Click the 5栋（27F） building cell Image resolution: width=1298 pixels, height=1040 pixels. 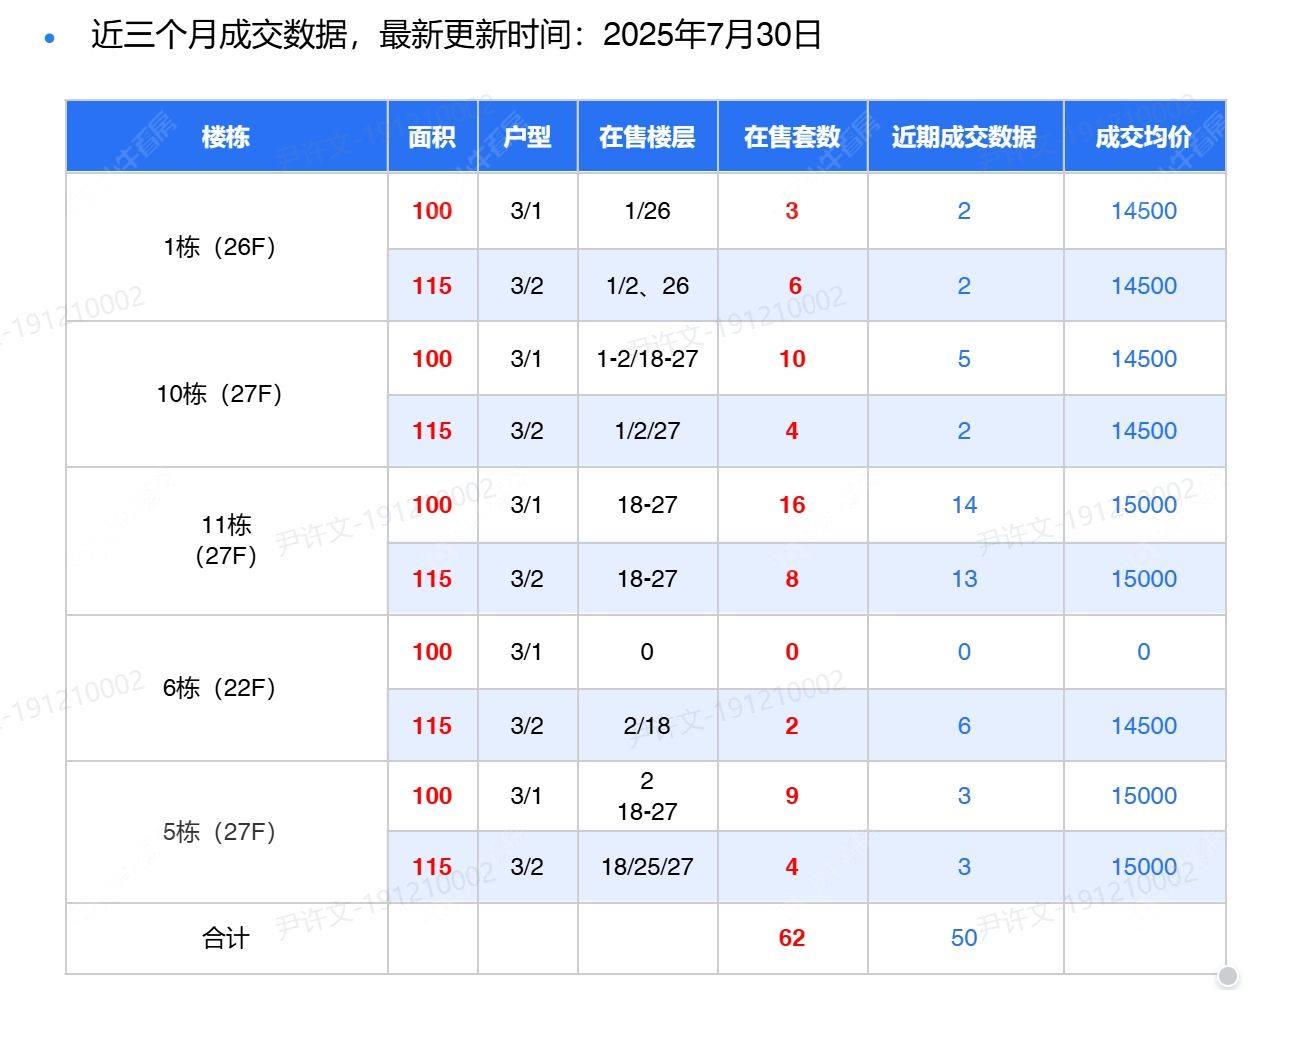pos(220,832)
